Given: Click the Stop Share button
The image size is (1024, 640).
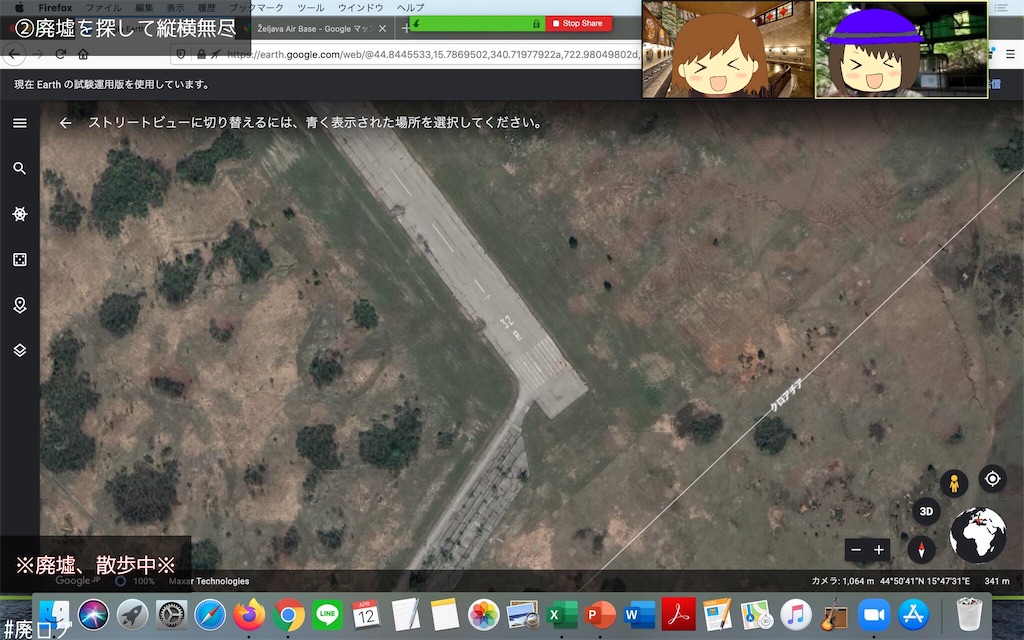Looking at the screenshot, I should 578,24.
